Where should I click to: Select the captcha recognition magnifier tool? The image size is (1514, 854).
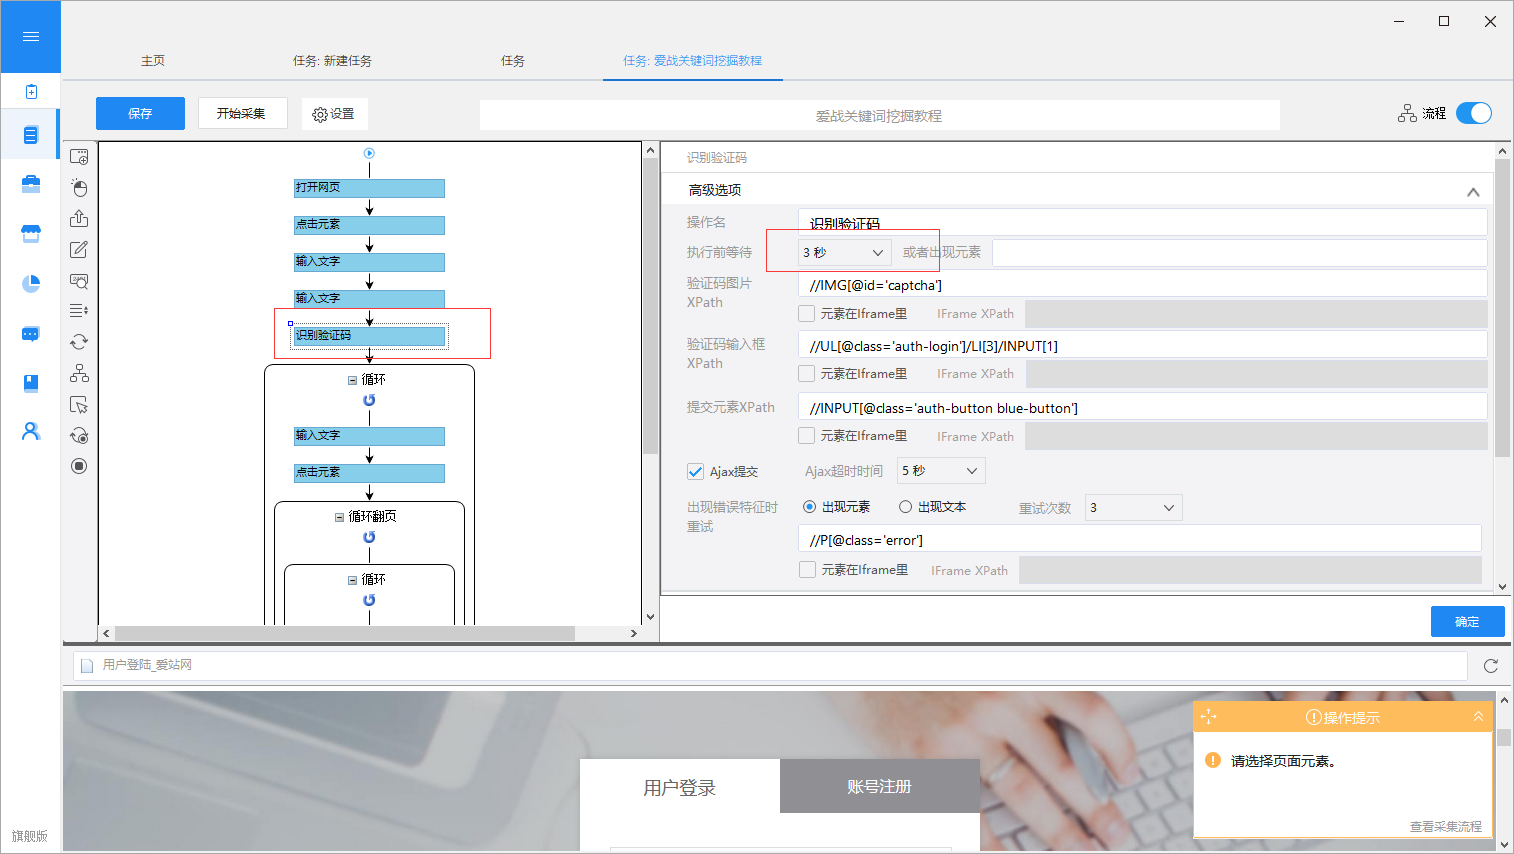(x=79, y=281)
